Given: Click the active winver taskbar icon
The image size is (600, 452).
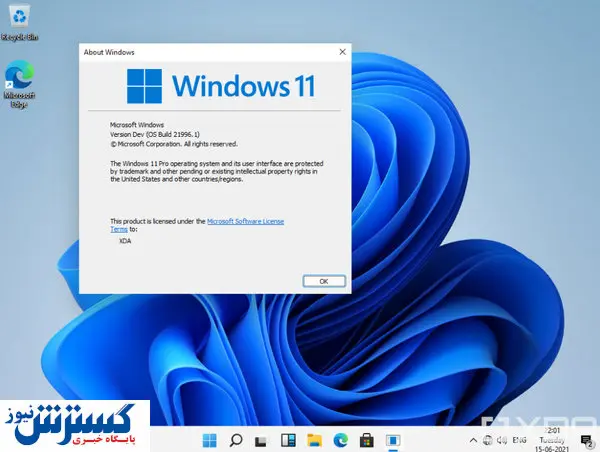Looking at the screenshot, I should click(393, 440).
